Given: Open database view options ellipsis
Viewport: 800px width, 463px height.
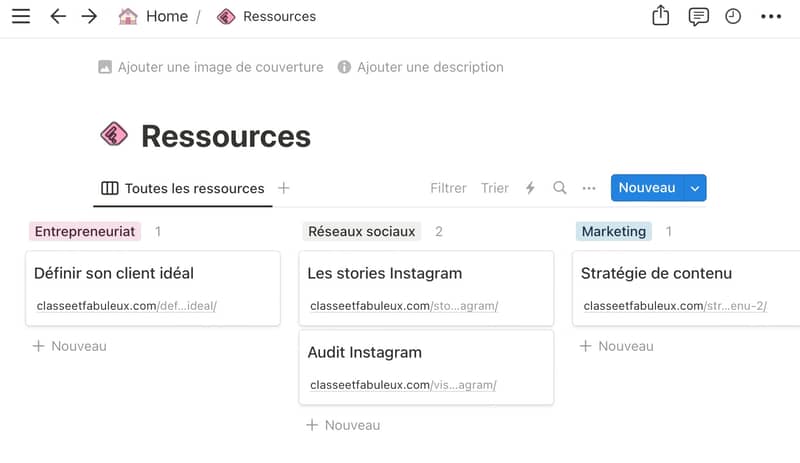Looking at the screenshot, I should point(589,188).
